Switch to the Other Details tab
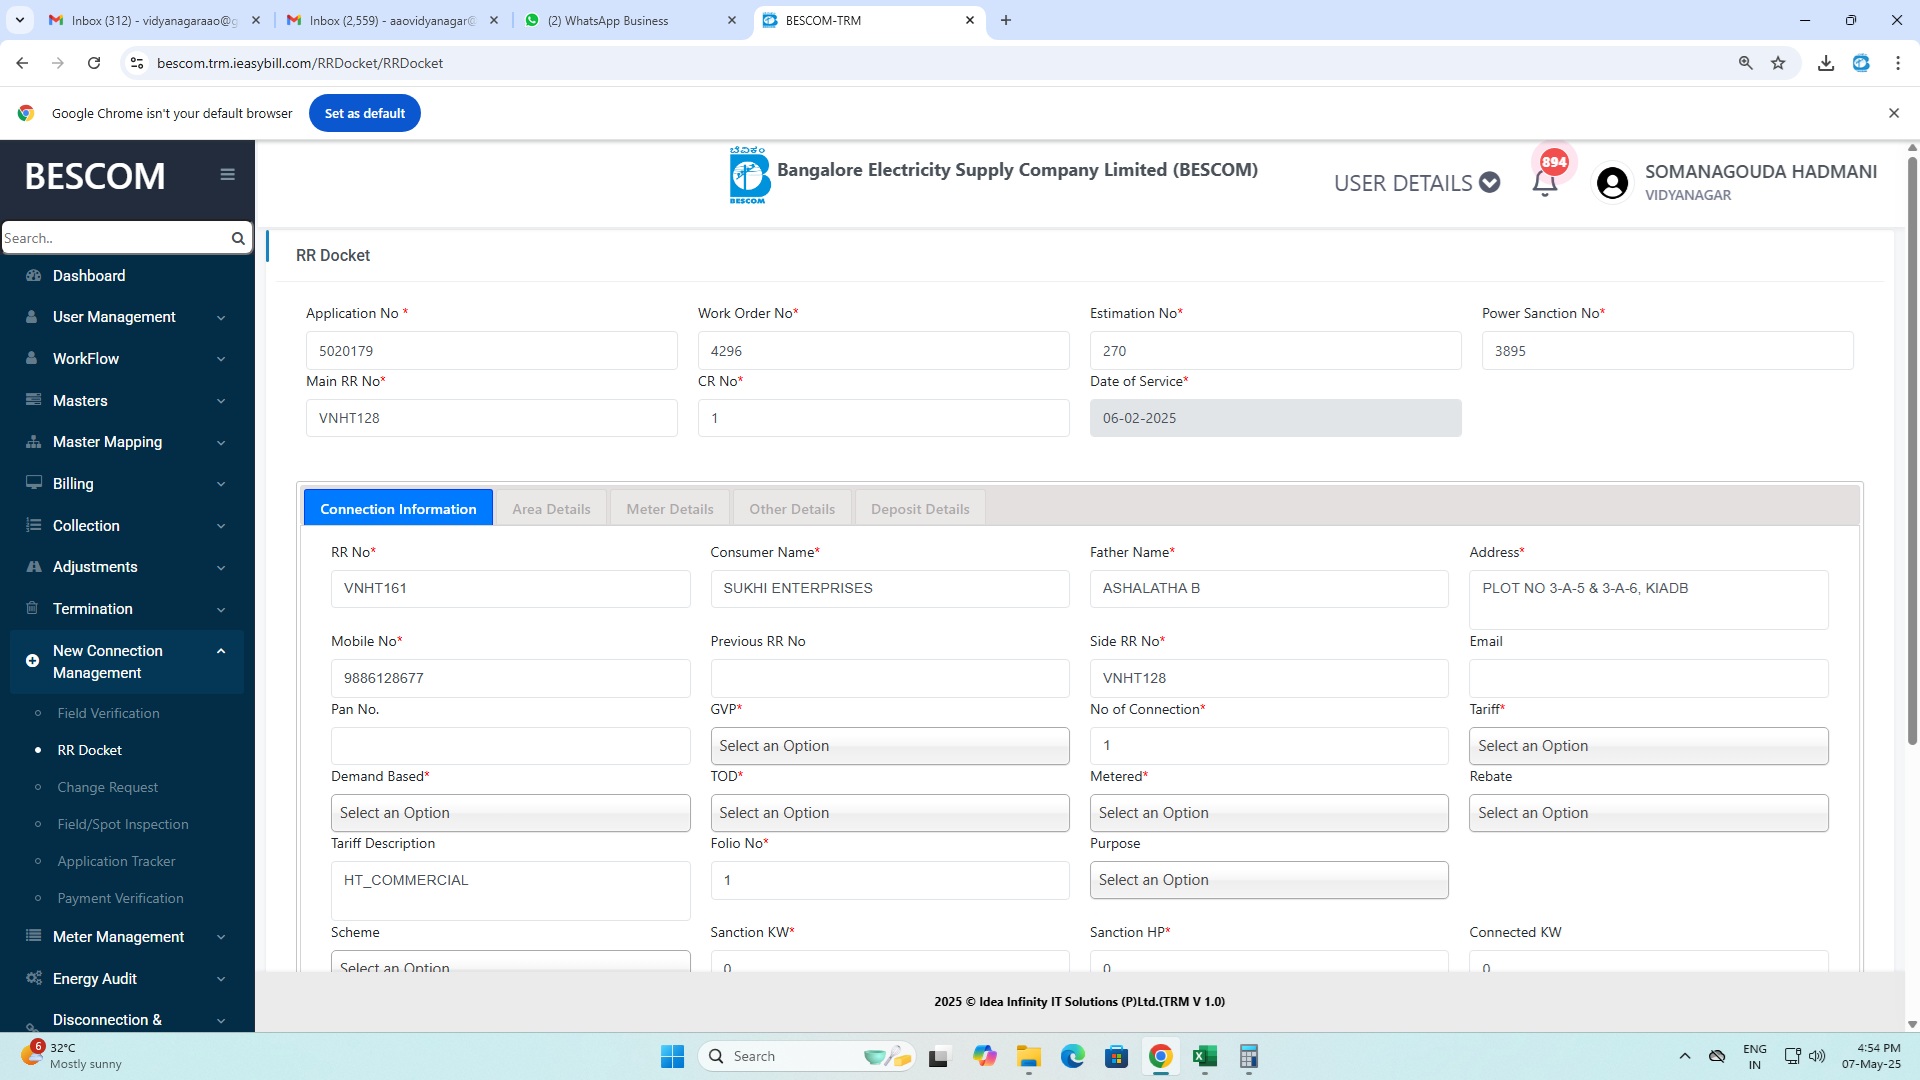The width and height of the screenshot is (1920, 1080). coord(792,508)
